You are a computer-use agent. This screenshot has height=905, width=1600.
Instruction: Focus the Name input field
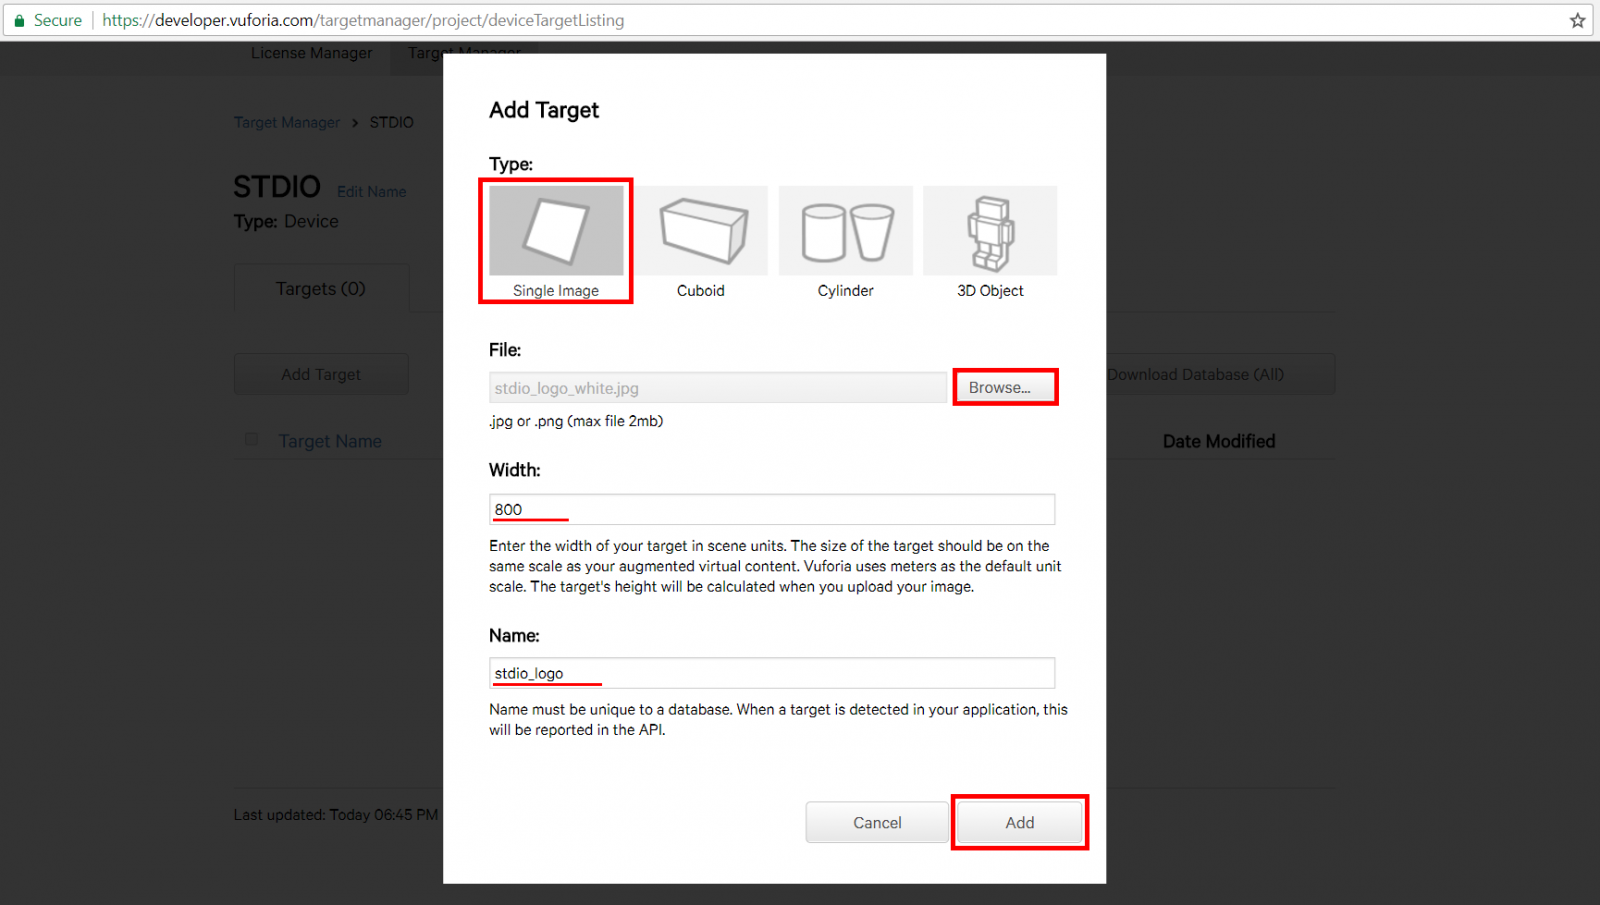(772, 673)
